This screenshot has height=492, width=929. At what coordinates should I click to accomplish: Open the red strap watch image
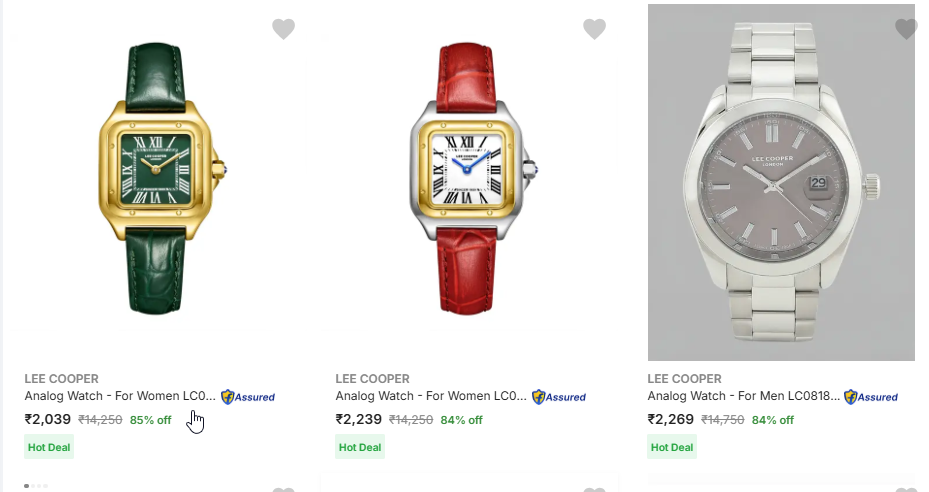pos(470,180)
